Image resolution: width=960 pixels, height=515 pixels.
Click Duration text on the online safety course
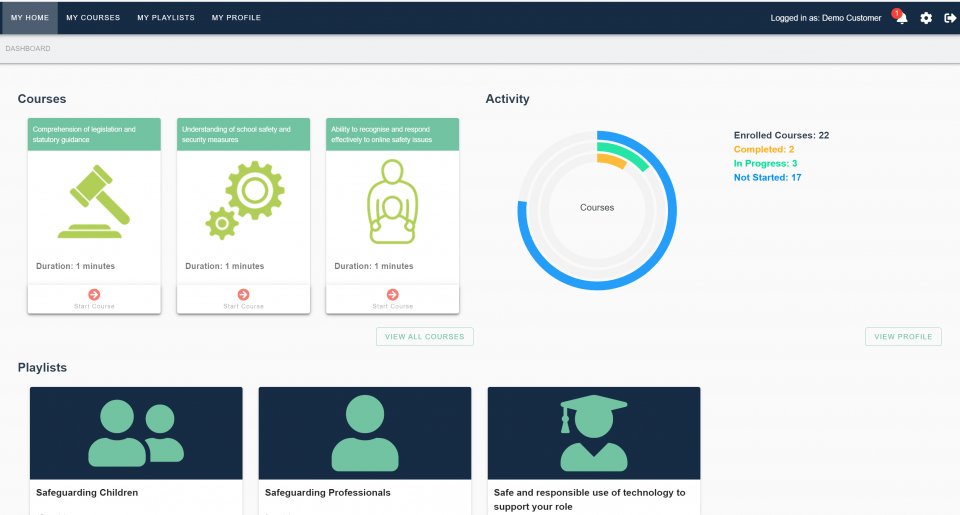[x=373, y=266]
